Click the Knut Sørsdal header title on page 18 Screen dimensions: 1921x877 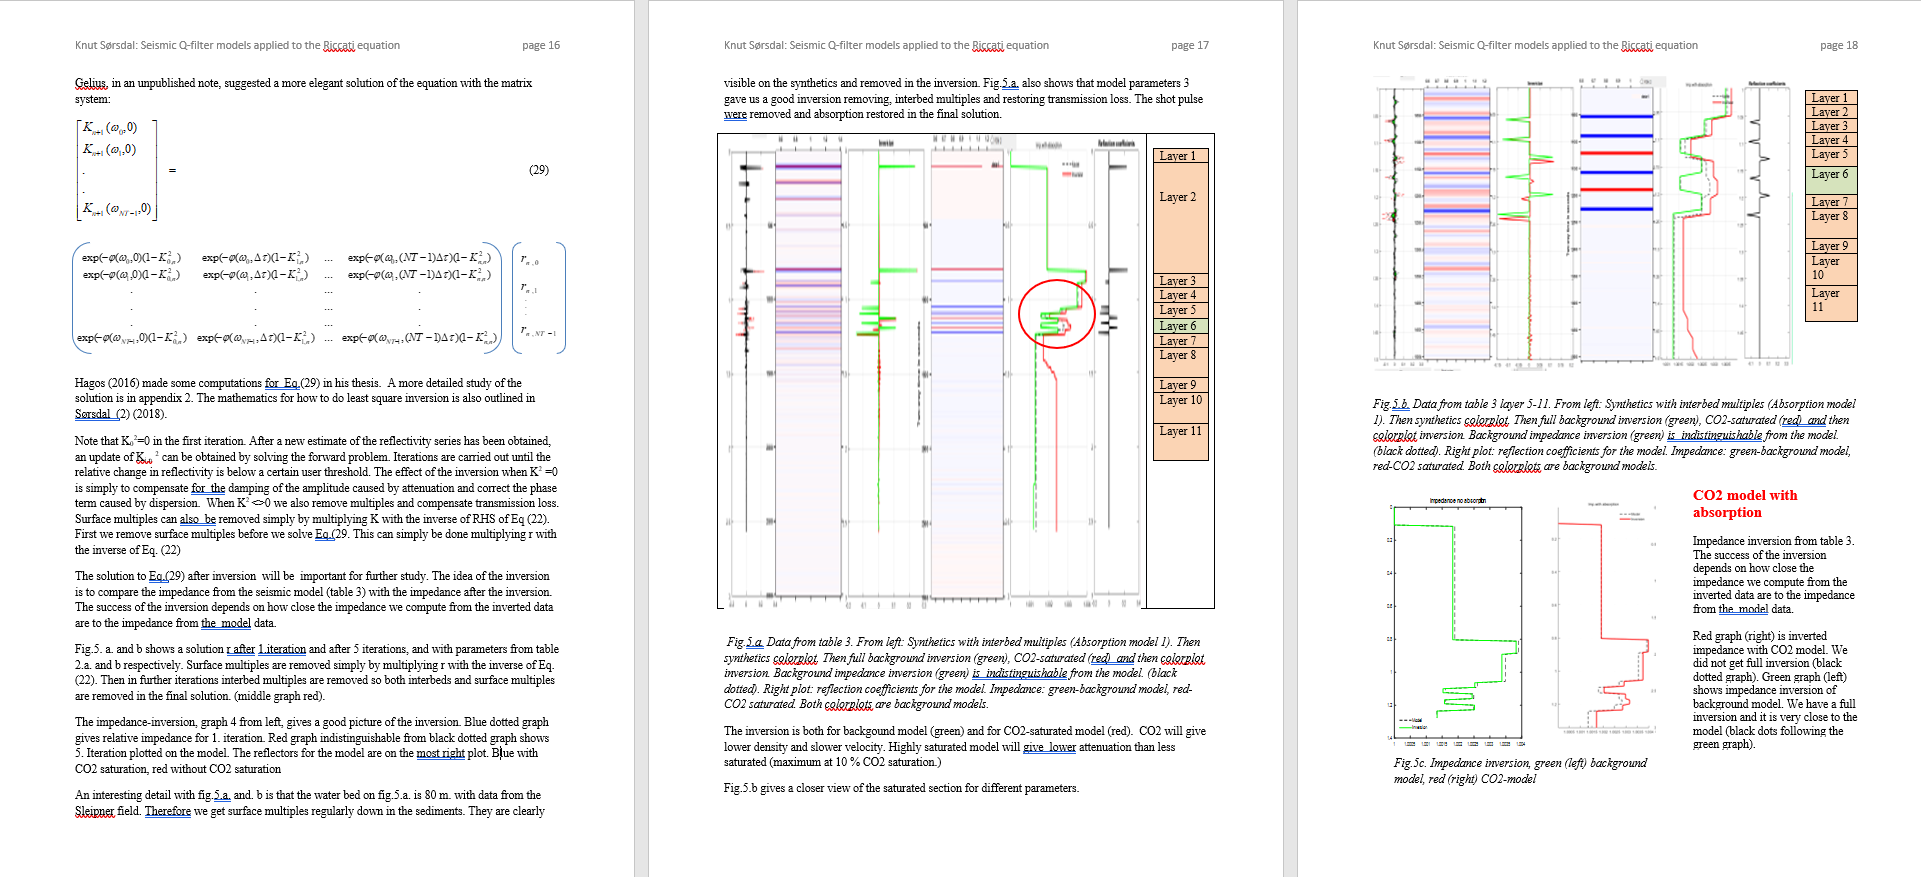[1535, 45]
